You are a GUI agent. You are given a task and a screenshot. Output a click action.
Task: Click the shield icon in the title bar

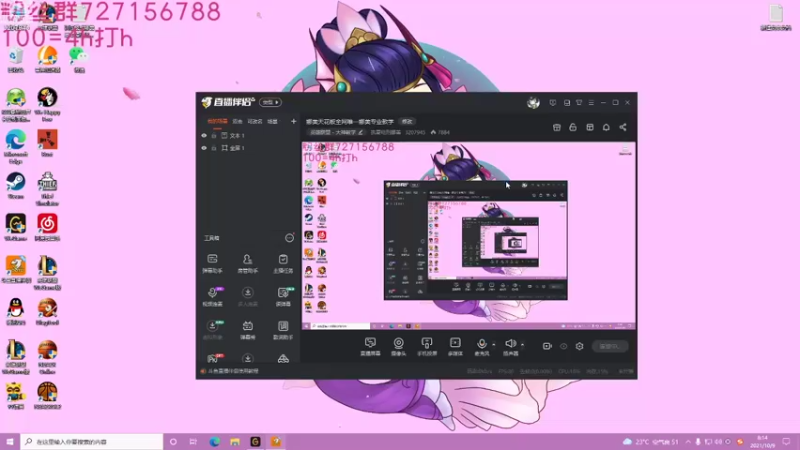pyautogui.click(x=553, y=103)
